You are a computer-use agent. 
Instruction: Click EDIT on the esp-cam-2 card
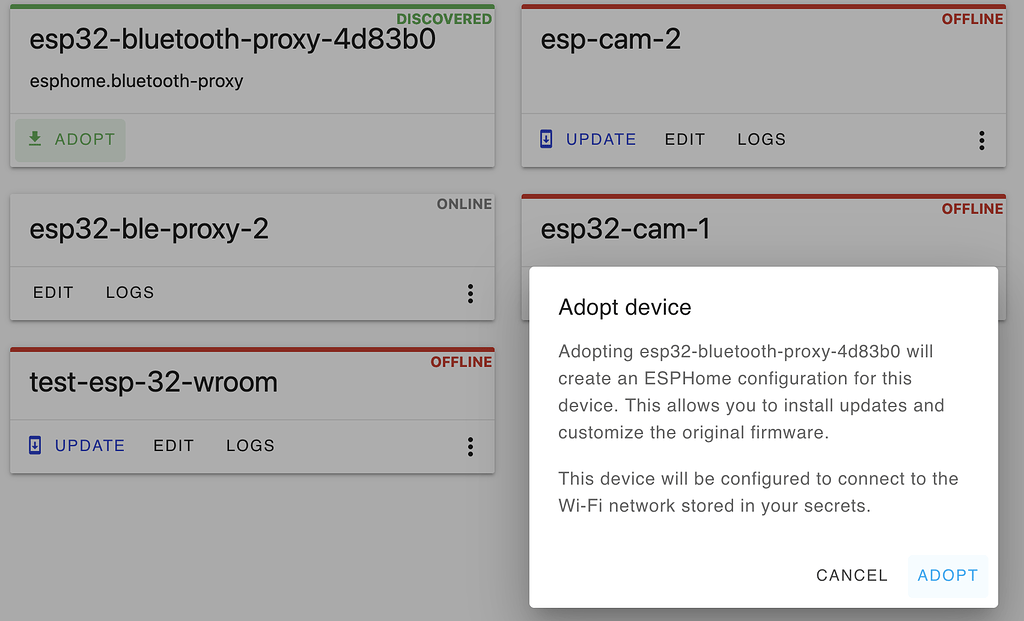coord(685,139)
